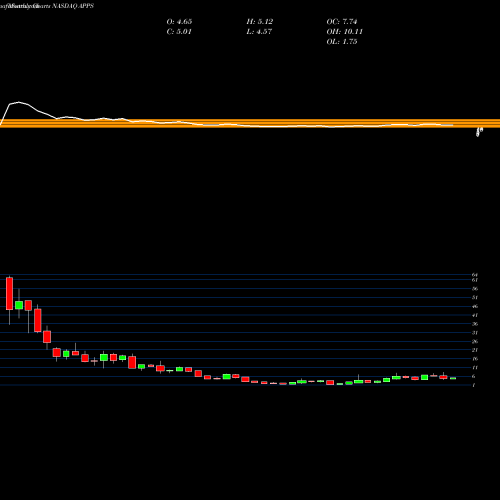Click the first tall red candlestick

(9, 294)
